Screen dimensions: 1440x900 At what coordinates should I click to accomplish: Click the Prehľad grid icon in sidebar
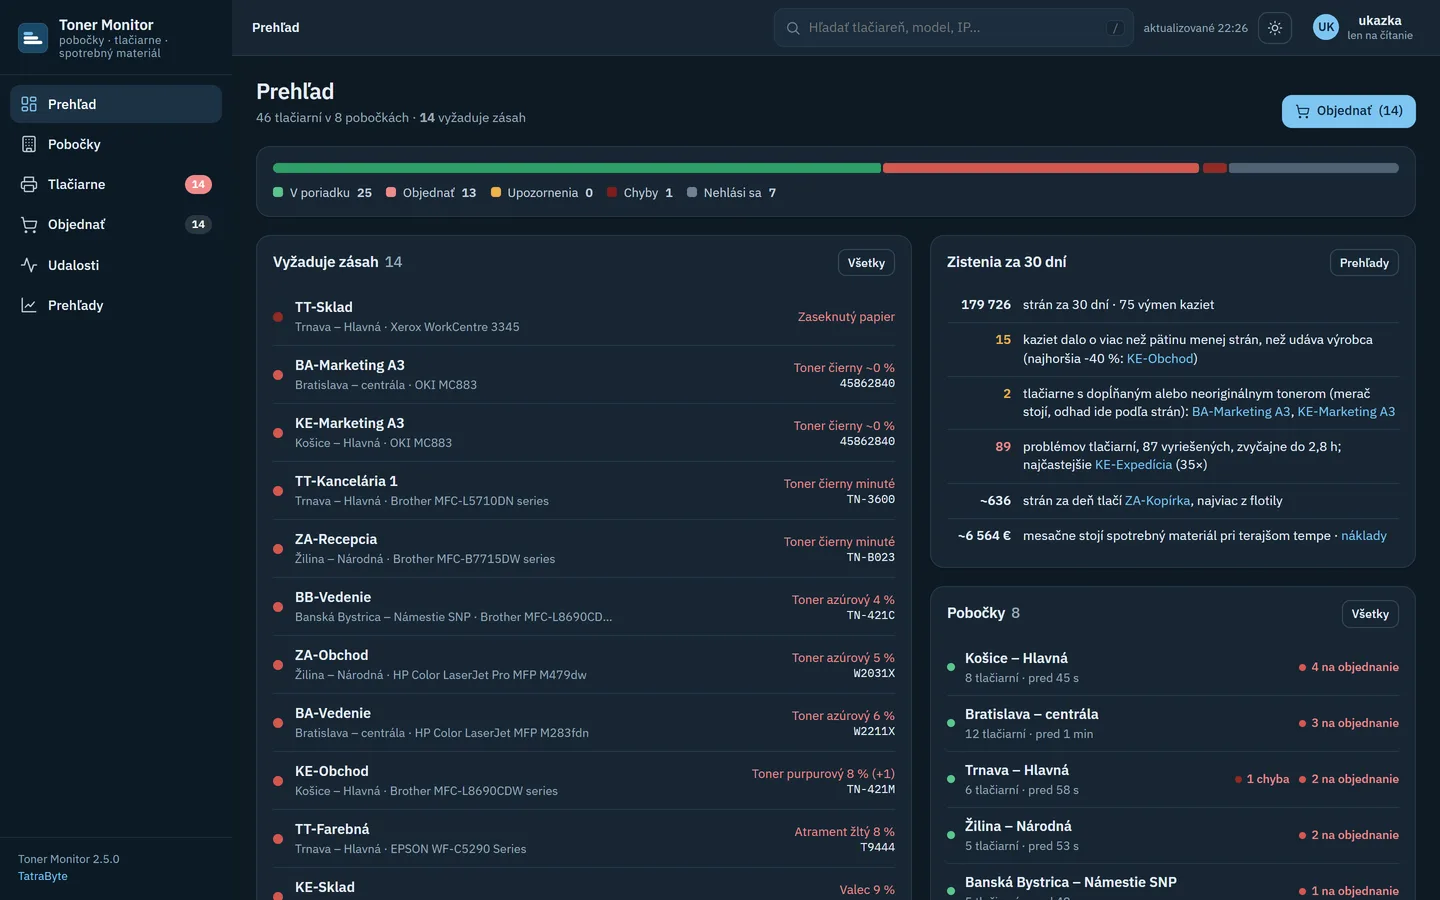[29, 104]
